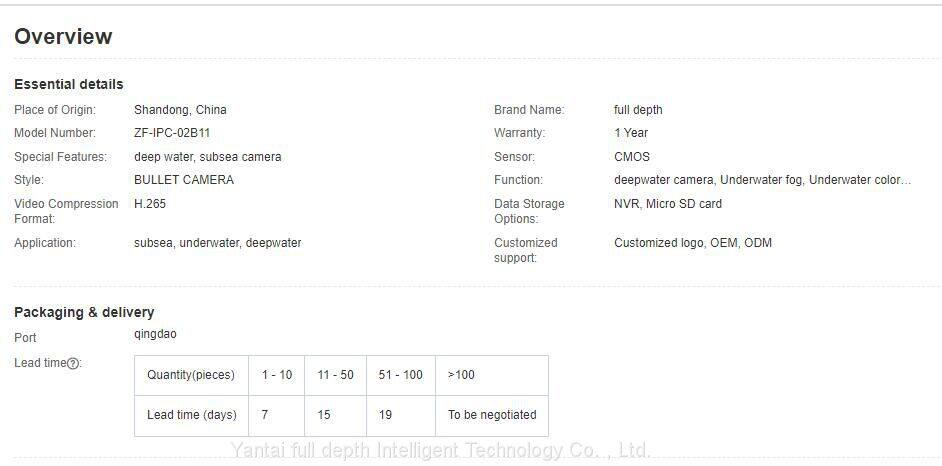This screenshot has height=466, width=942.
Task: Click the '>100' quantity cell
Action: tap(461, 375)
